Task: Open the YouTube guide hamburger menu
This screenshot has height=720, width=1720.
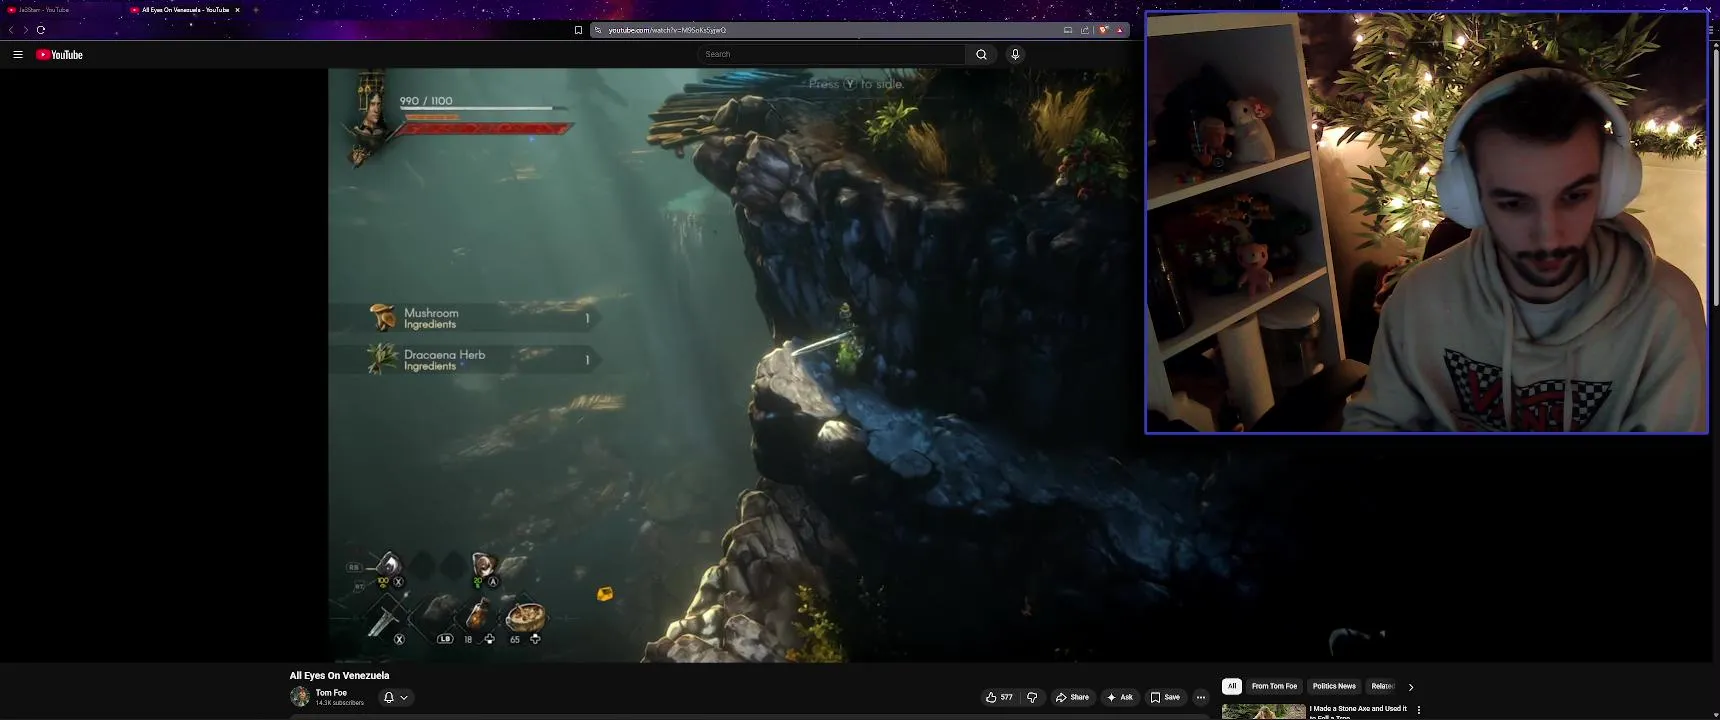Action: coord(18,55)
